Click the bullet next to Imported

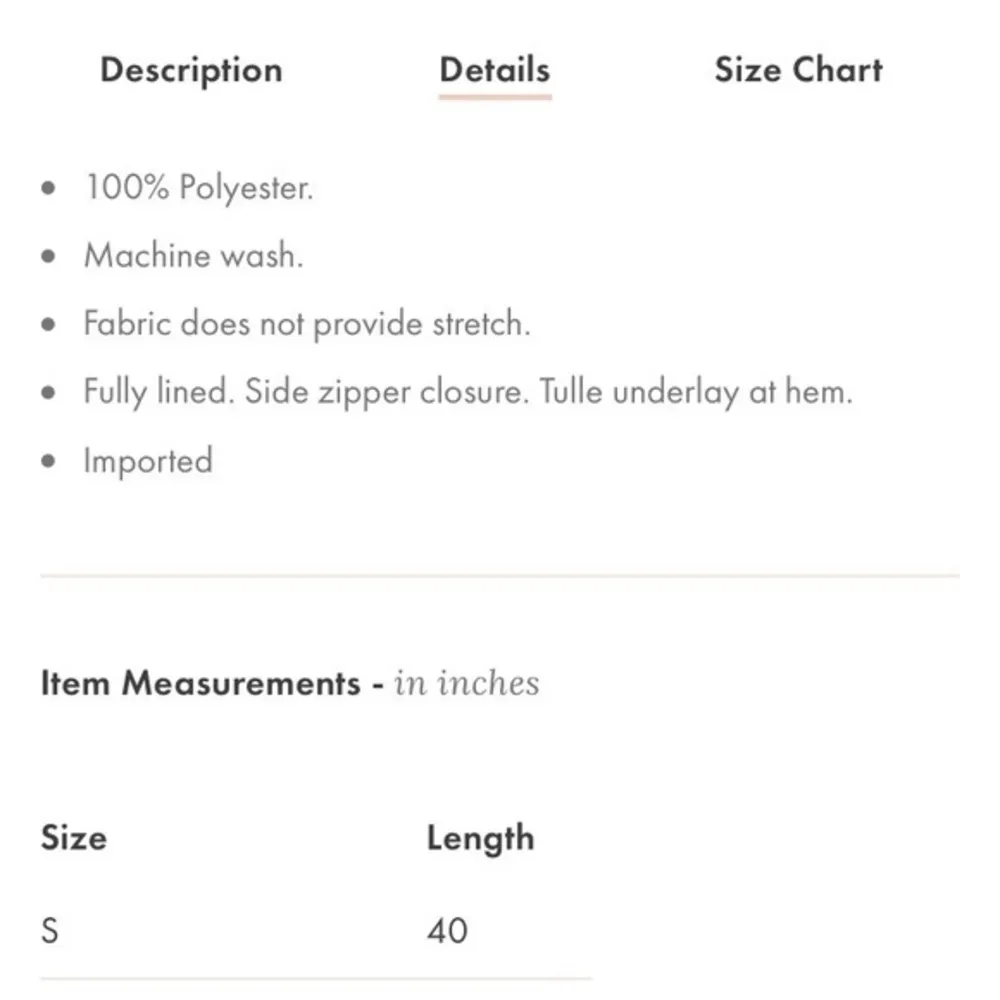coord(47,461)
